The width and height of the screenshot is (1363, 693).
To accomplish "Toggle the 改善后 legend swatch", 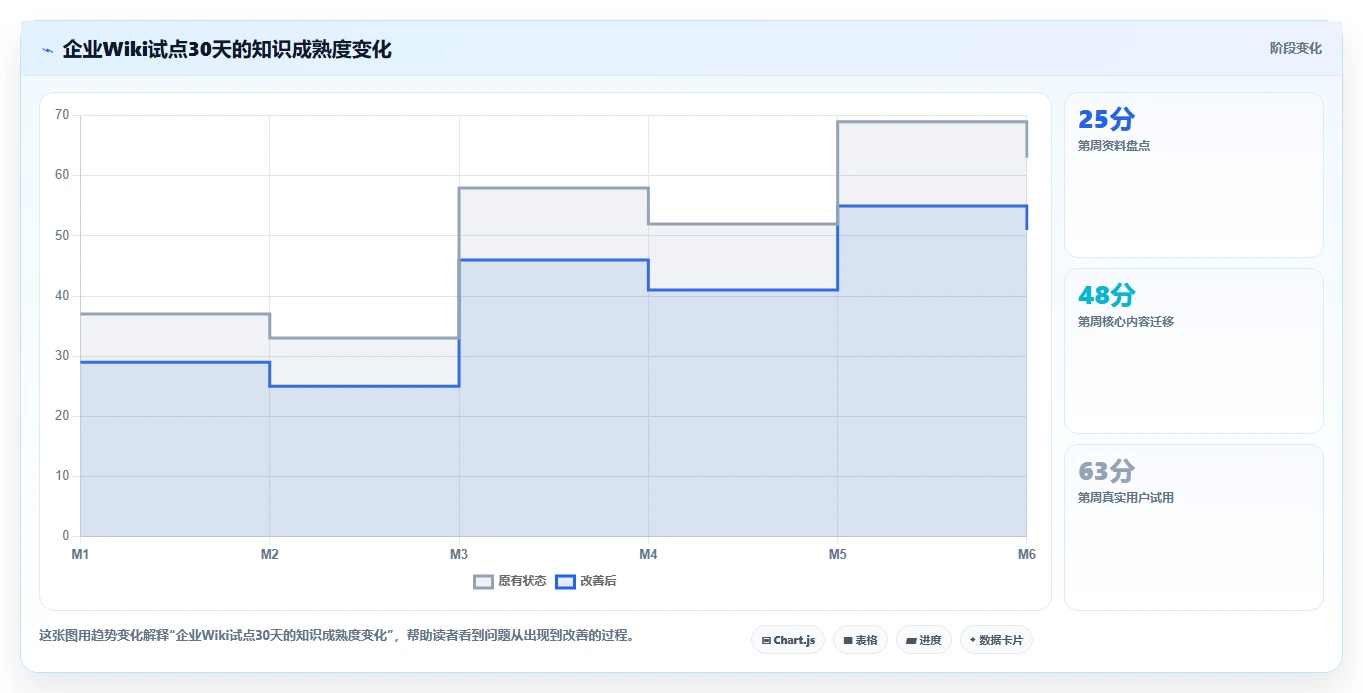I will (x=565, y=581).
